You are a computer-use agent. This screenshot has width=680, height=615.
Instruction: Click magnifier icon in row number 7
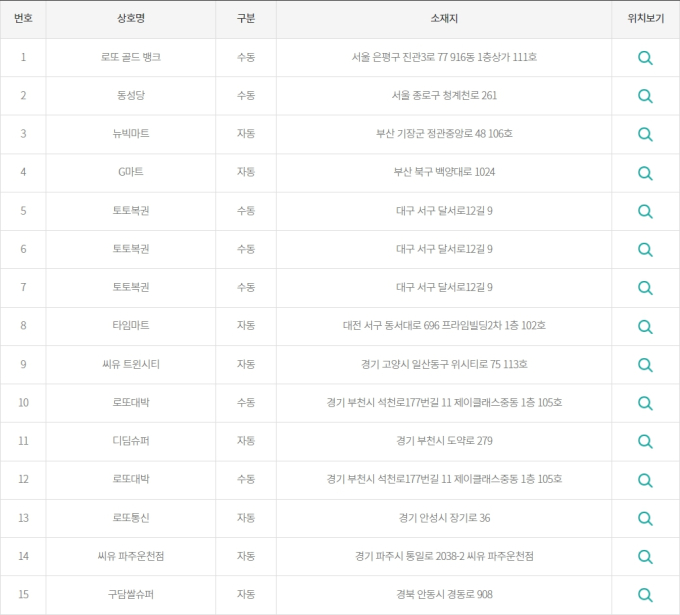[645, 288]
